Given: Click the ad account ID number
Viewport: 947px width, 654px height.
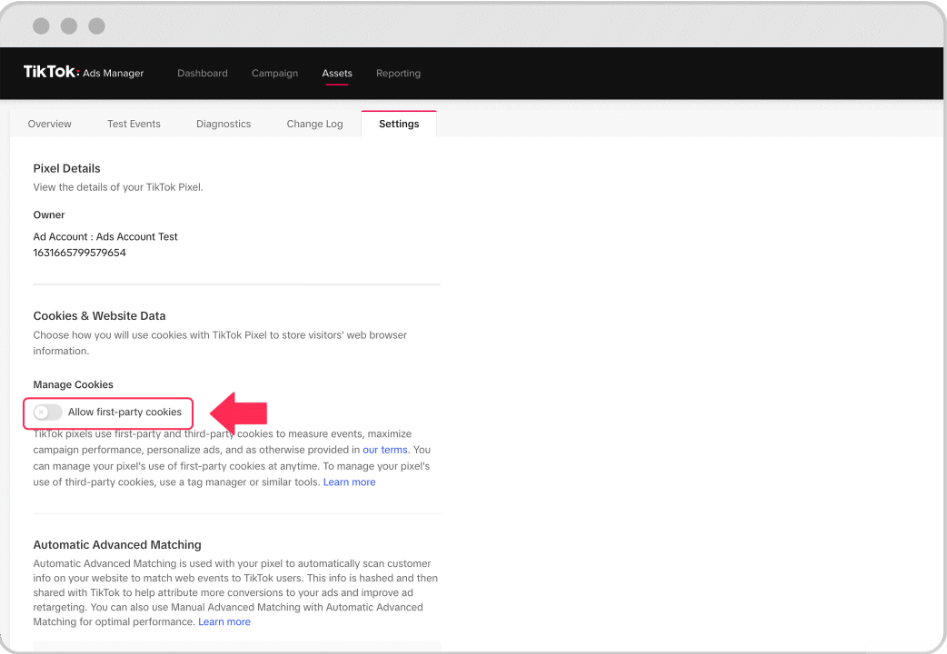Looking at the screenshot, I should (x=80, y=252).
